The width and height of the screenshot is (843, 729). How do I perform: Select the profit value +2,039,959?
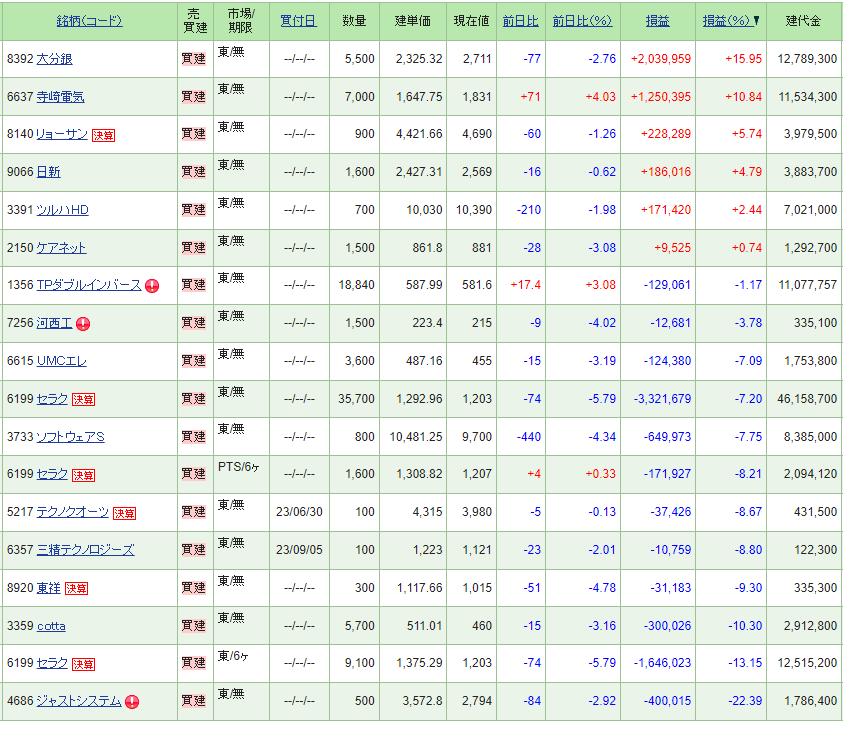click(x=661, y=59)
